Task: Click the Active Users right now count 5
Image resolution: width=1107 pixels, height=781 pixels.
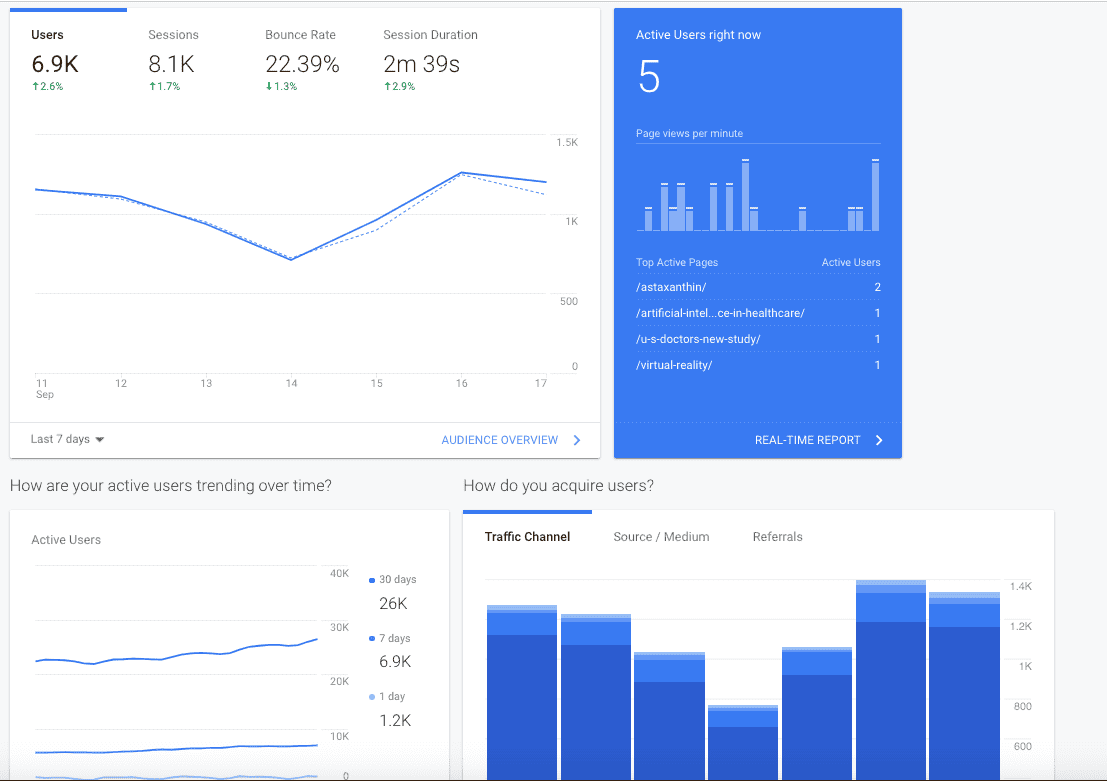Action: click(649, 77)
